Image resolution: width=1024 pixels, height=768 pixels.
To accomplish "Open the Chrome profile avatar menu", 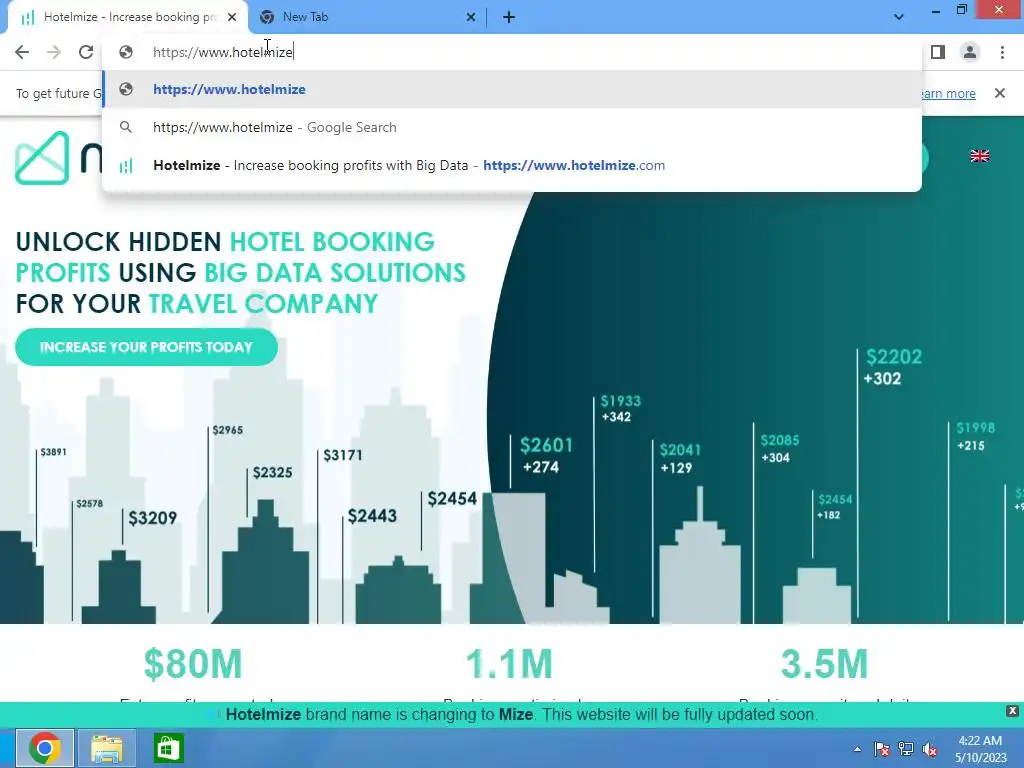I will tap(970, 52).
